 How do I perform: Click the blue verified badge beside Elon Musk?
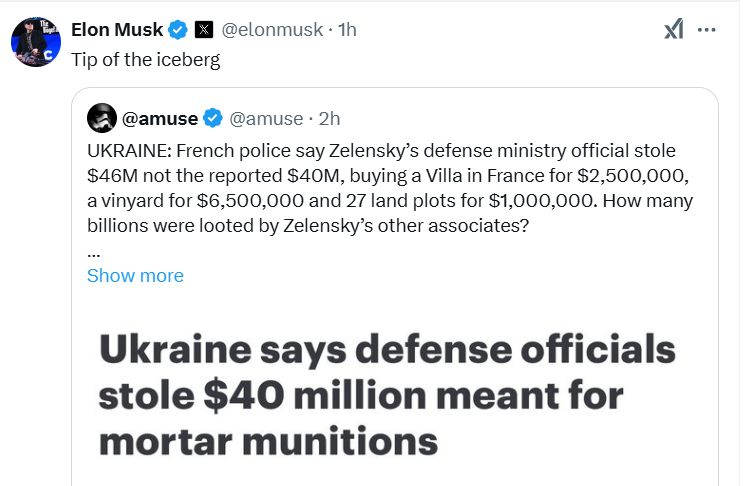tap(178, 30)
